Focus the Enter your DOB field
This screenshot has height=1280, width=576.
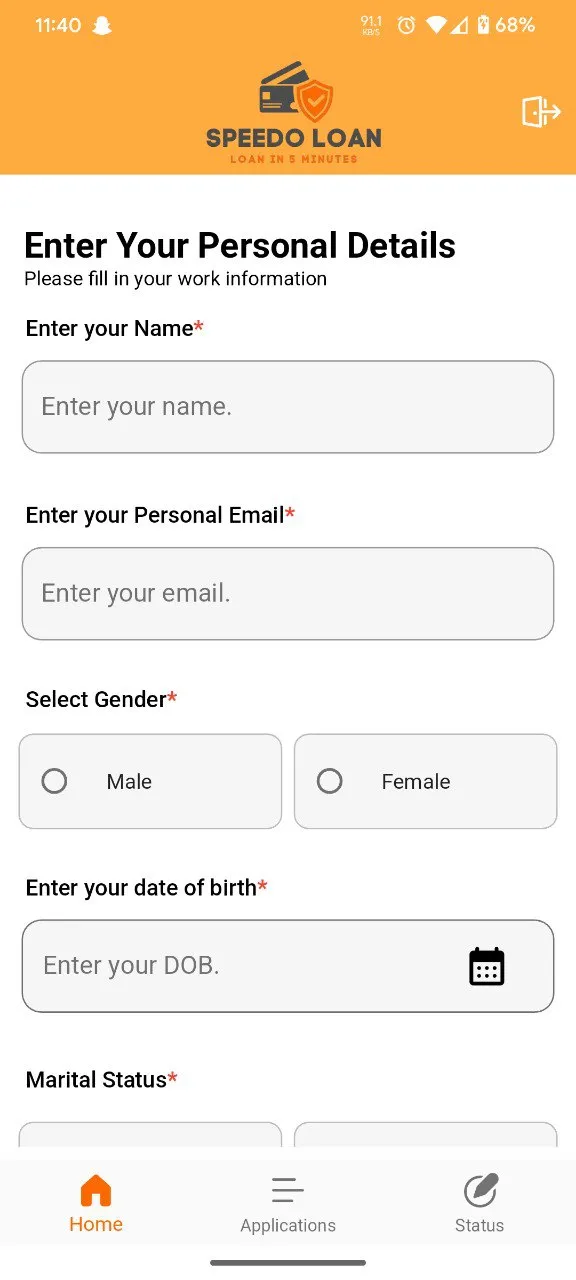tap(288, 966)
